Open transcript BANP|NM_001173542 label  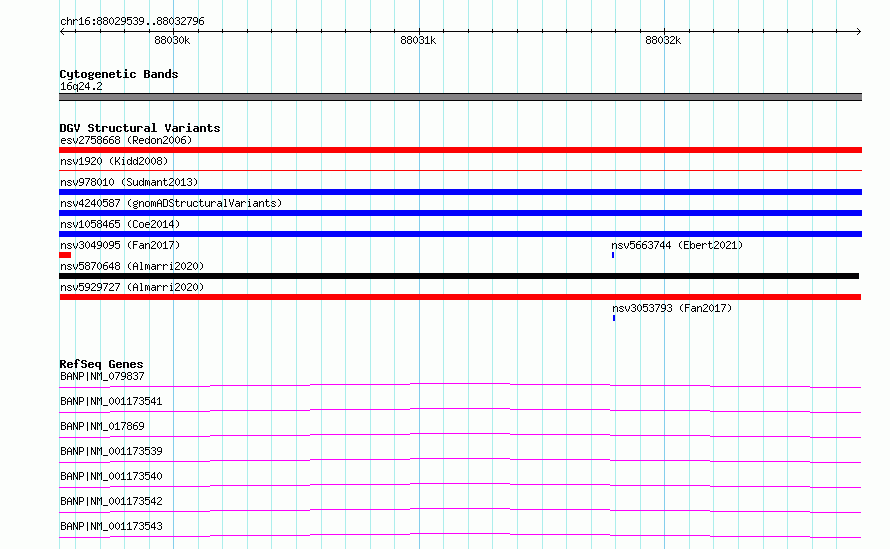pos(111,501)
